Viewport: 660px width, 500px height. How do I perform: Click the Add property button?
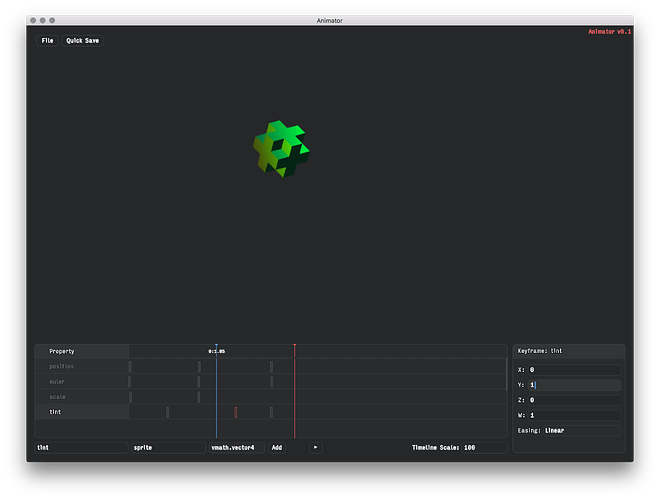[x=277, y=448]
